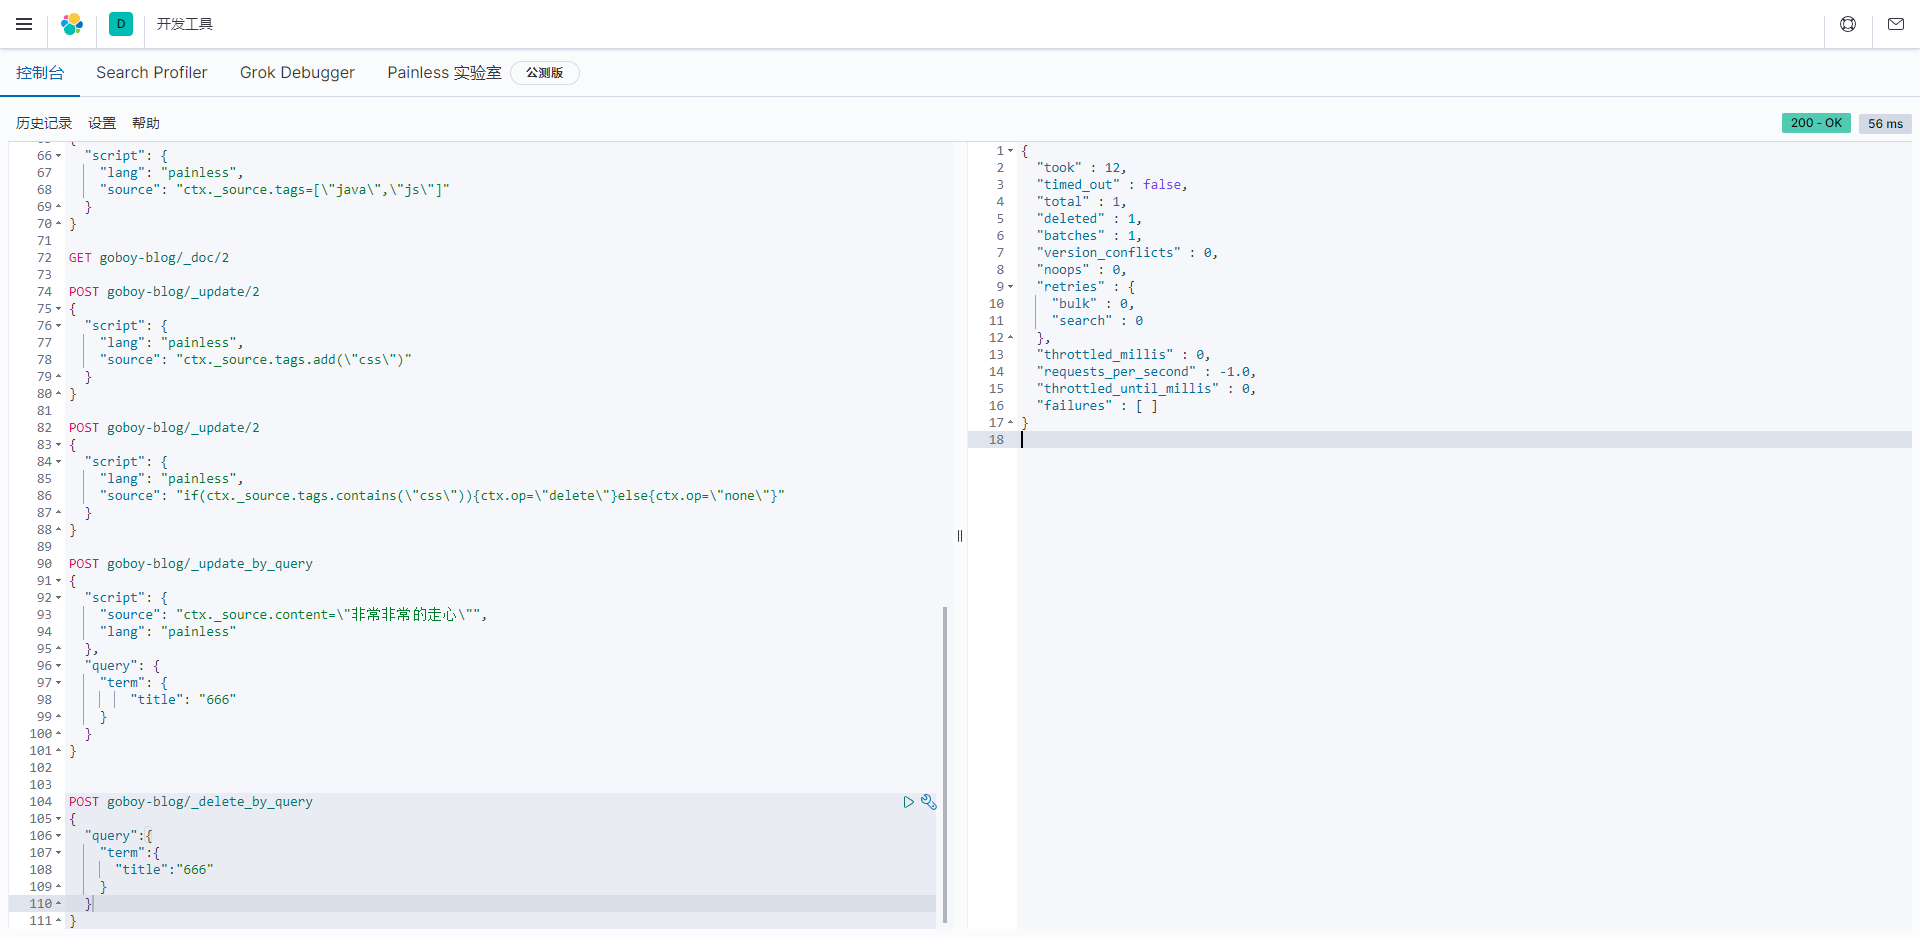Image resolution: width=1920 pixels, height=937 pixels.
Task: Click the POST goboy-blog/_delete_by_query request line
Action: (191, 802)
